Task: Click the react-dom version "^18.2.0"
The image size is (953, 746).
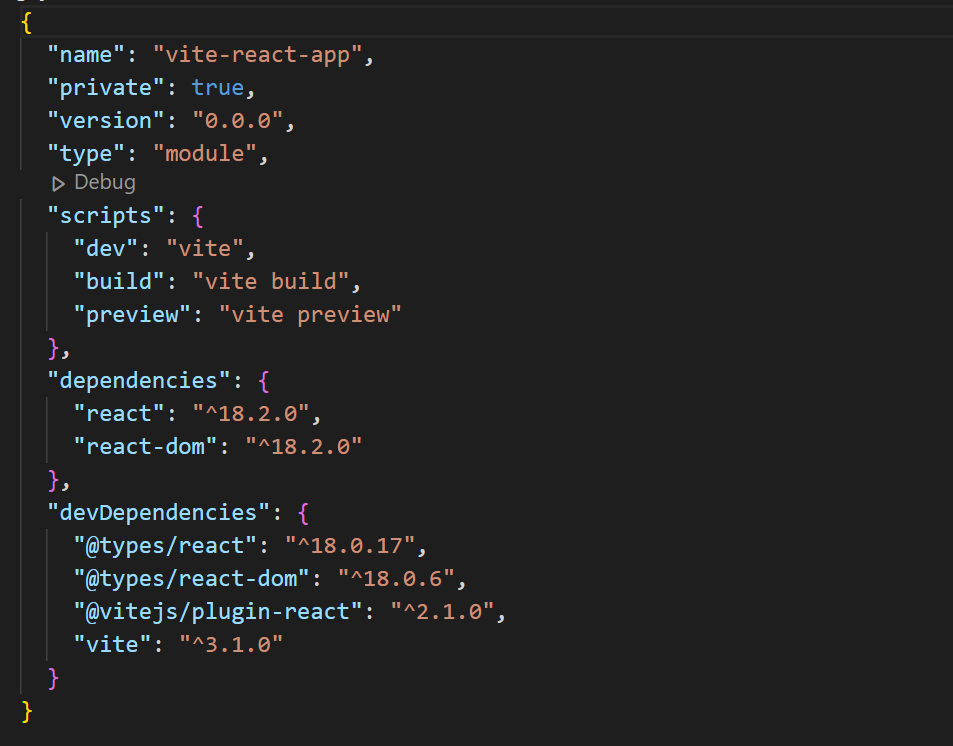Action: point(303,446)
